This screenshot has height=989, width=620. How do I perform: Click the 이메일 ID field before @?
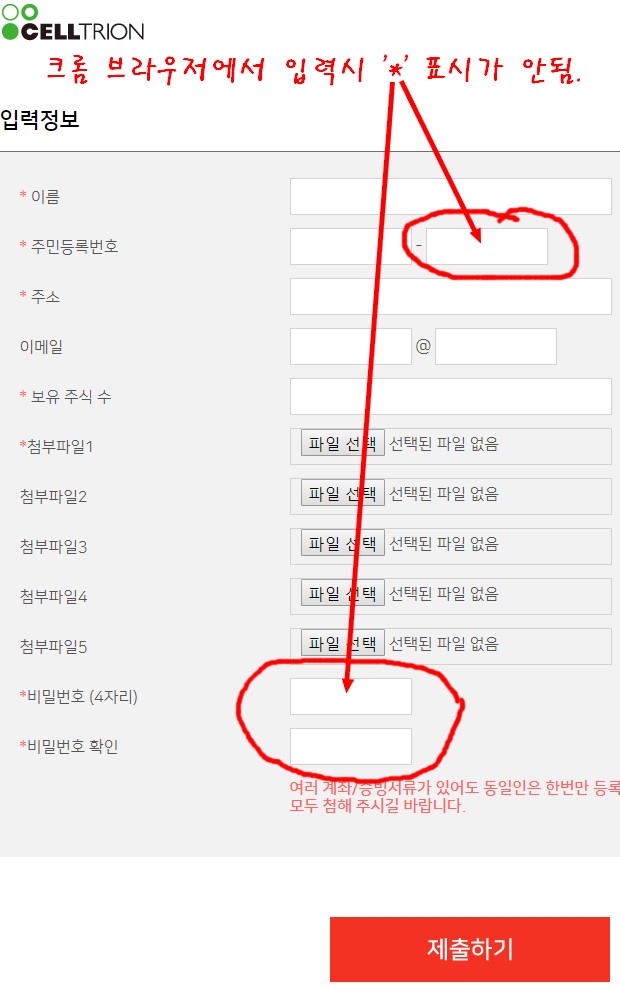click(351, 346)
